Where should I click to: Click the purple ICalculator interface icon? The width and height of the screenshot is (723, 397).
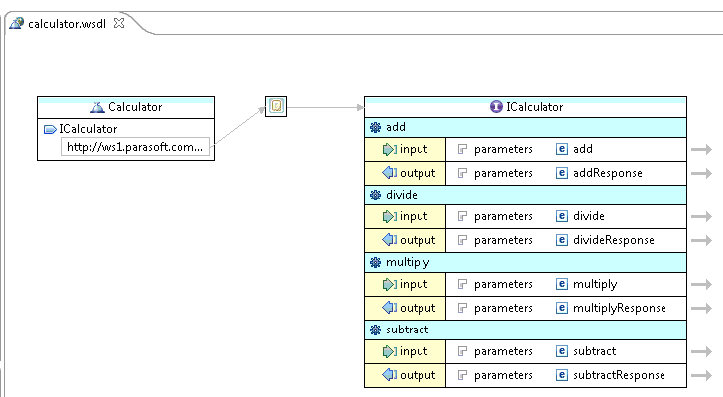click(496, 107)
